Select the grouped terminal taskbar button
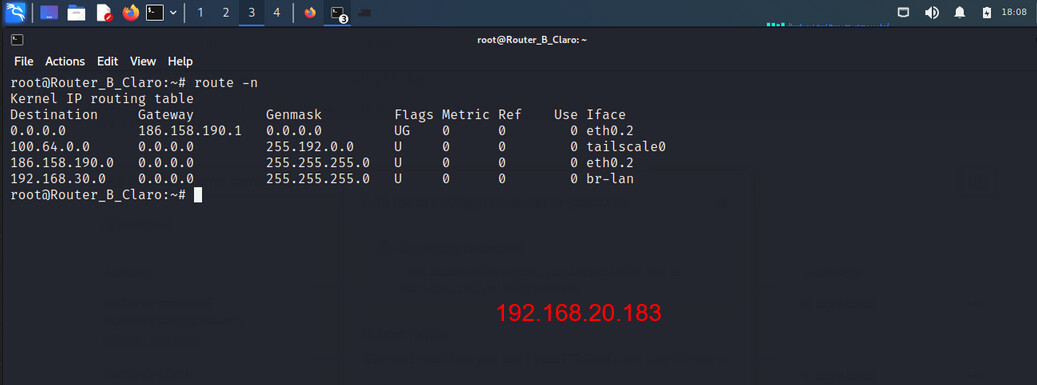Screen dimensions: 1037x385 pos(338,13)
